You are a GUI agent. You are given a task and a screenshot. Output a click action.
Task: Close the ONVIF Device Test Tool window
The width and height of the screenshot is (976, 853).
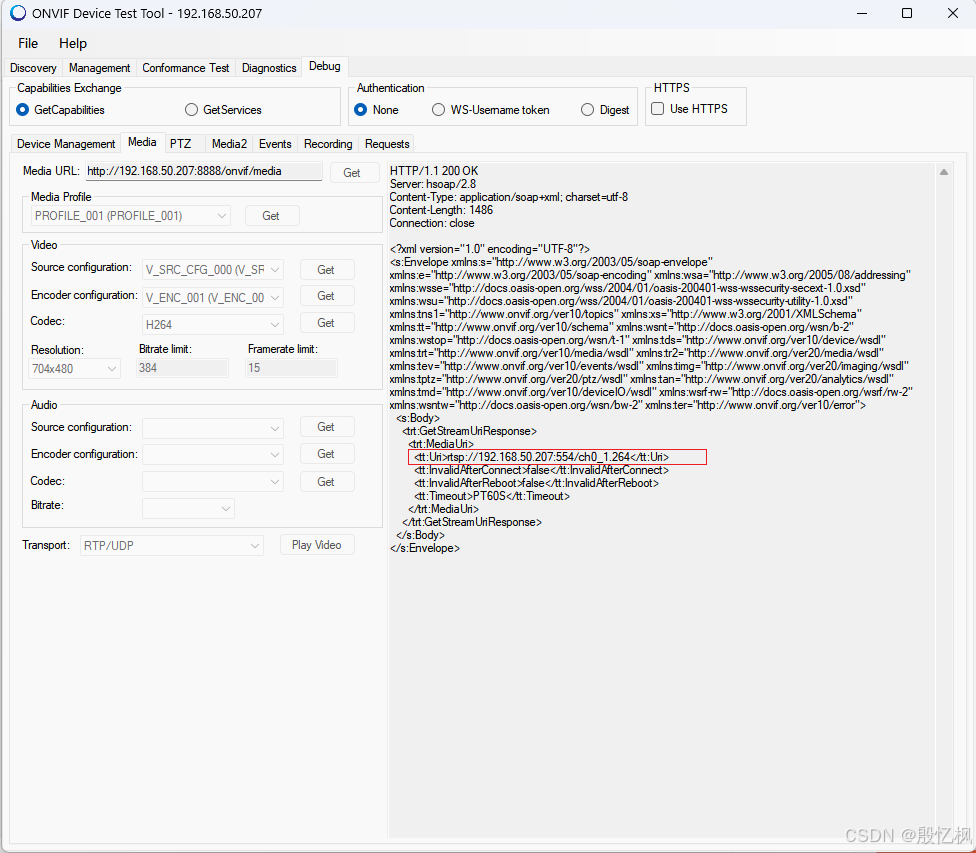[x=952, y=13]
